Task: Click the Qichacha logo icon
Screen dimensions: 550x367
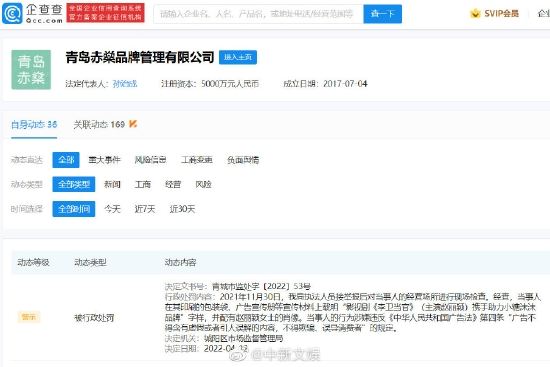Action: [12, 14]
